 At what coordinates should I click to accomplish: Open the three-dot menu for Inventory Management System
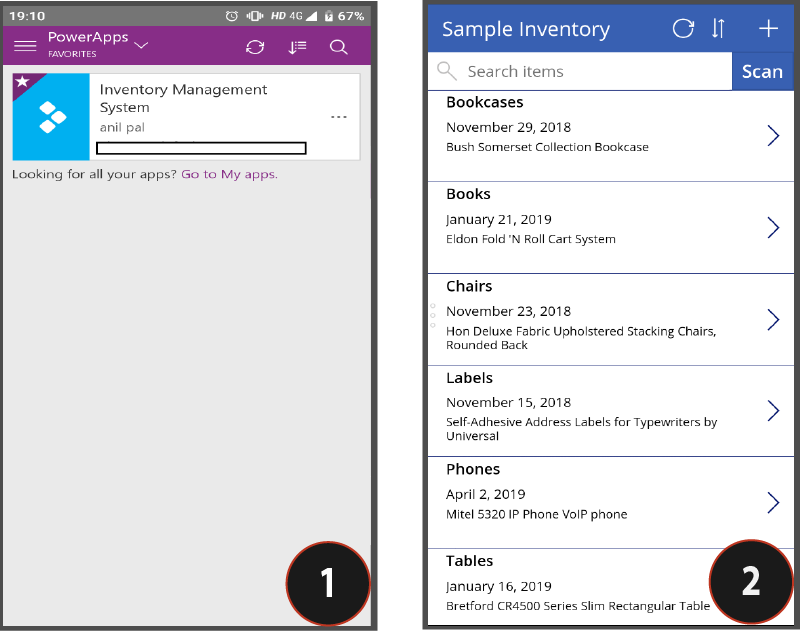tap(339, 117)
